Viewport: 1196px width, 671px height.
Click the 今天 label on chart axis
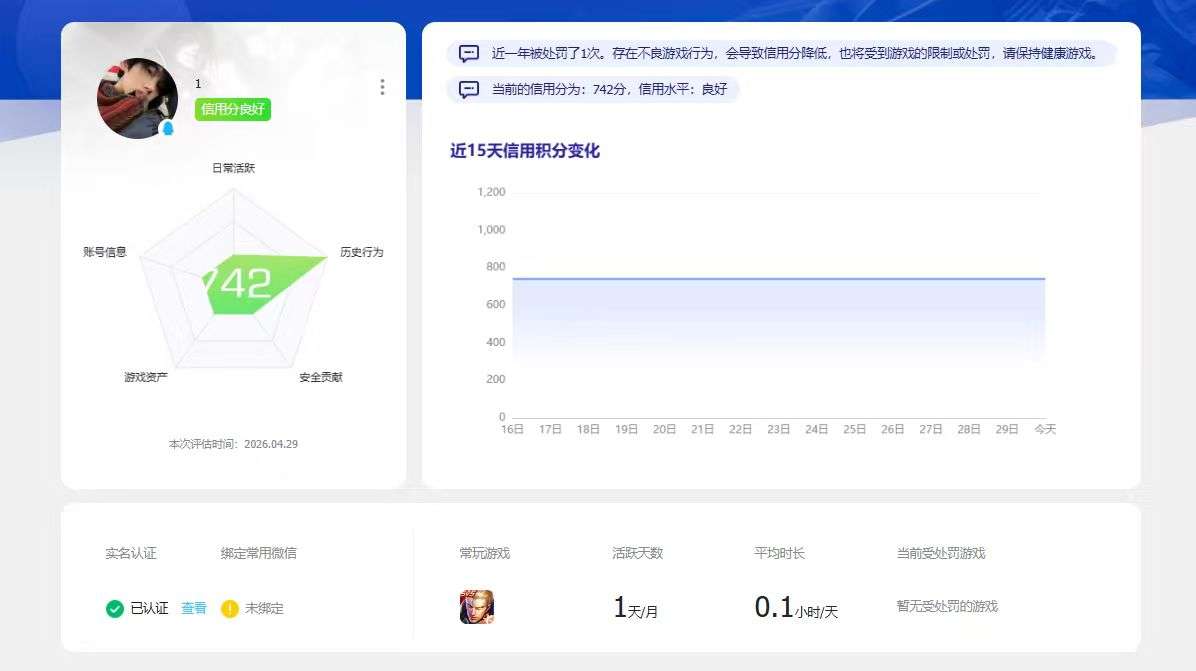(x=1045, y=429)
